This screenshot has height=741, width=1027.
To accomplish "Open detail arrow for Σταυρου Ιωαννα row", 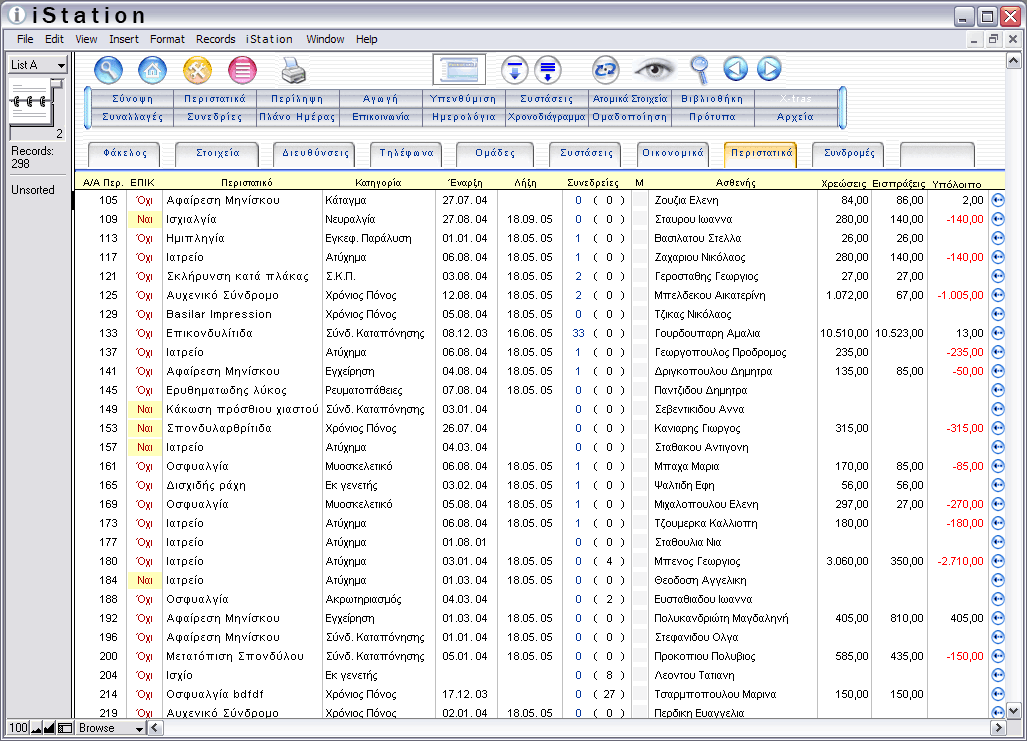I will point(998,219).
